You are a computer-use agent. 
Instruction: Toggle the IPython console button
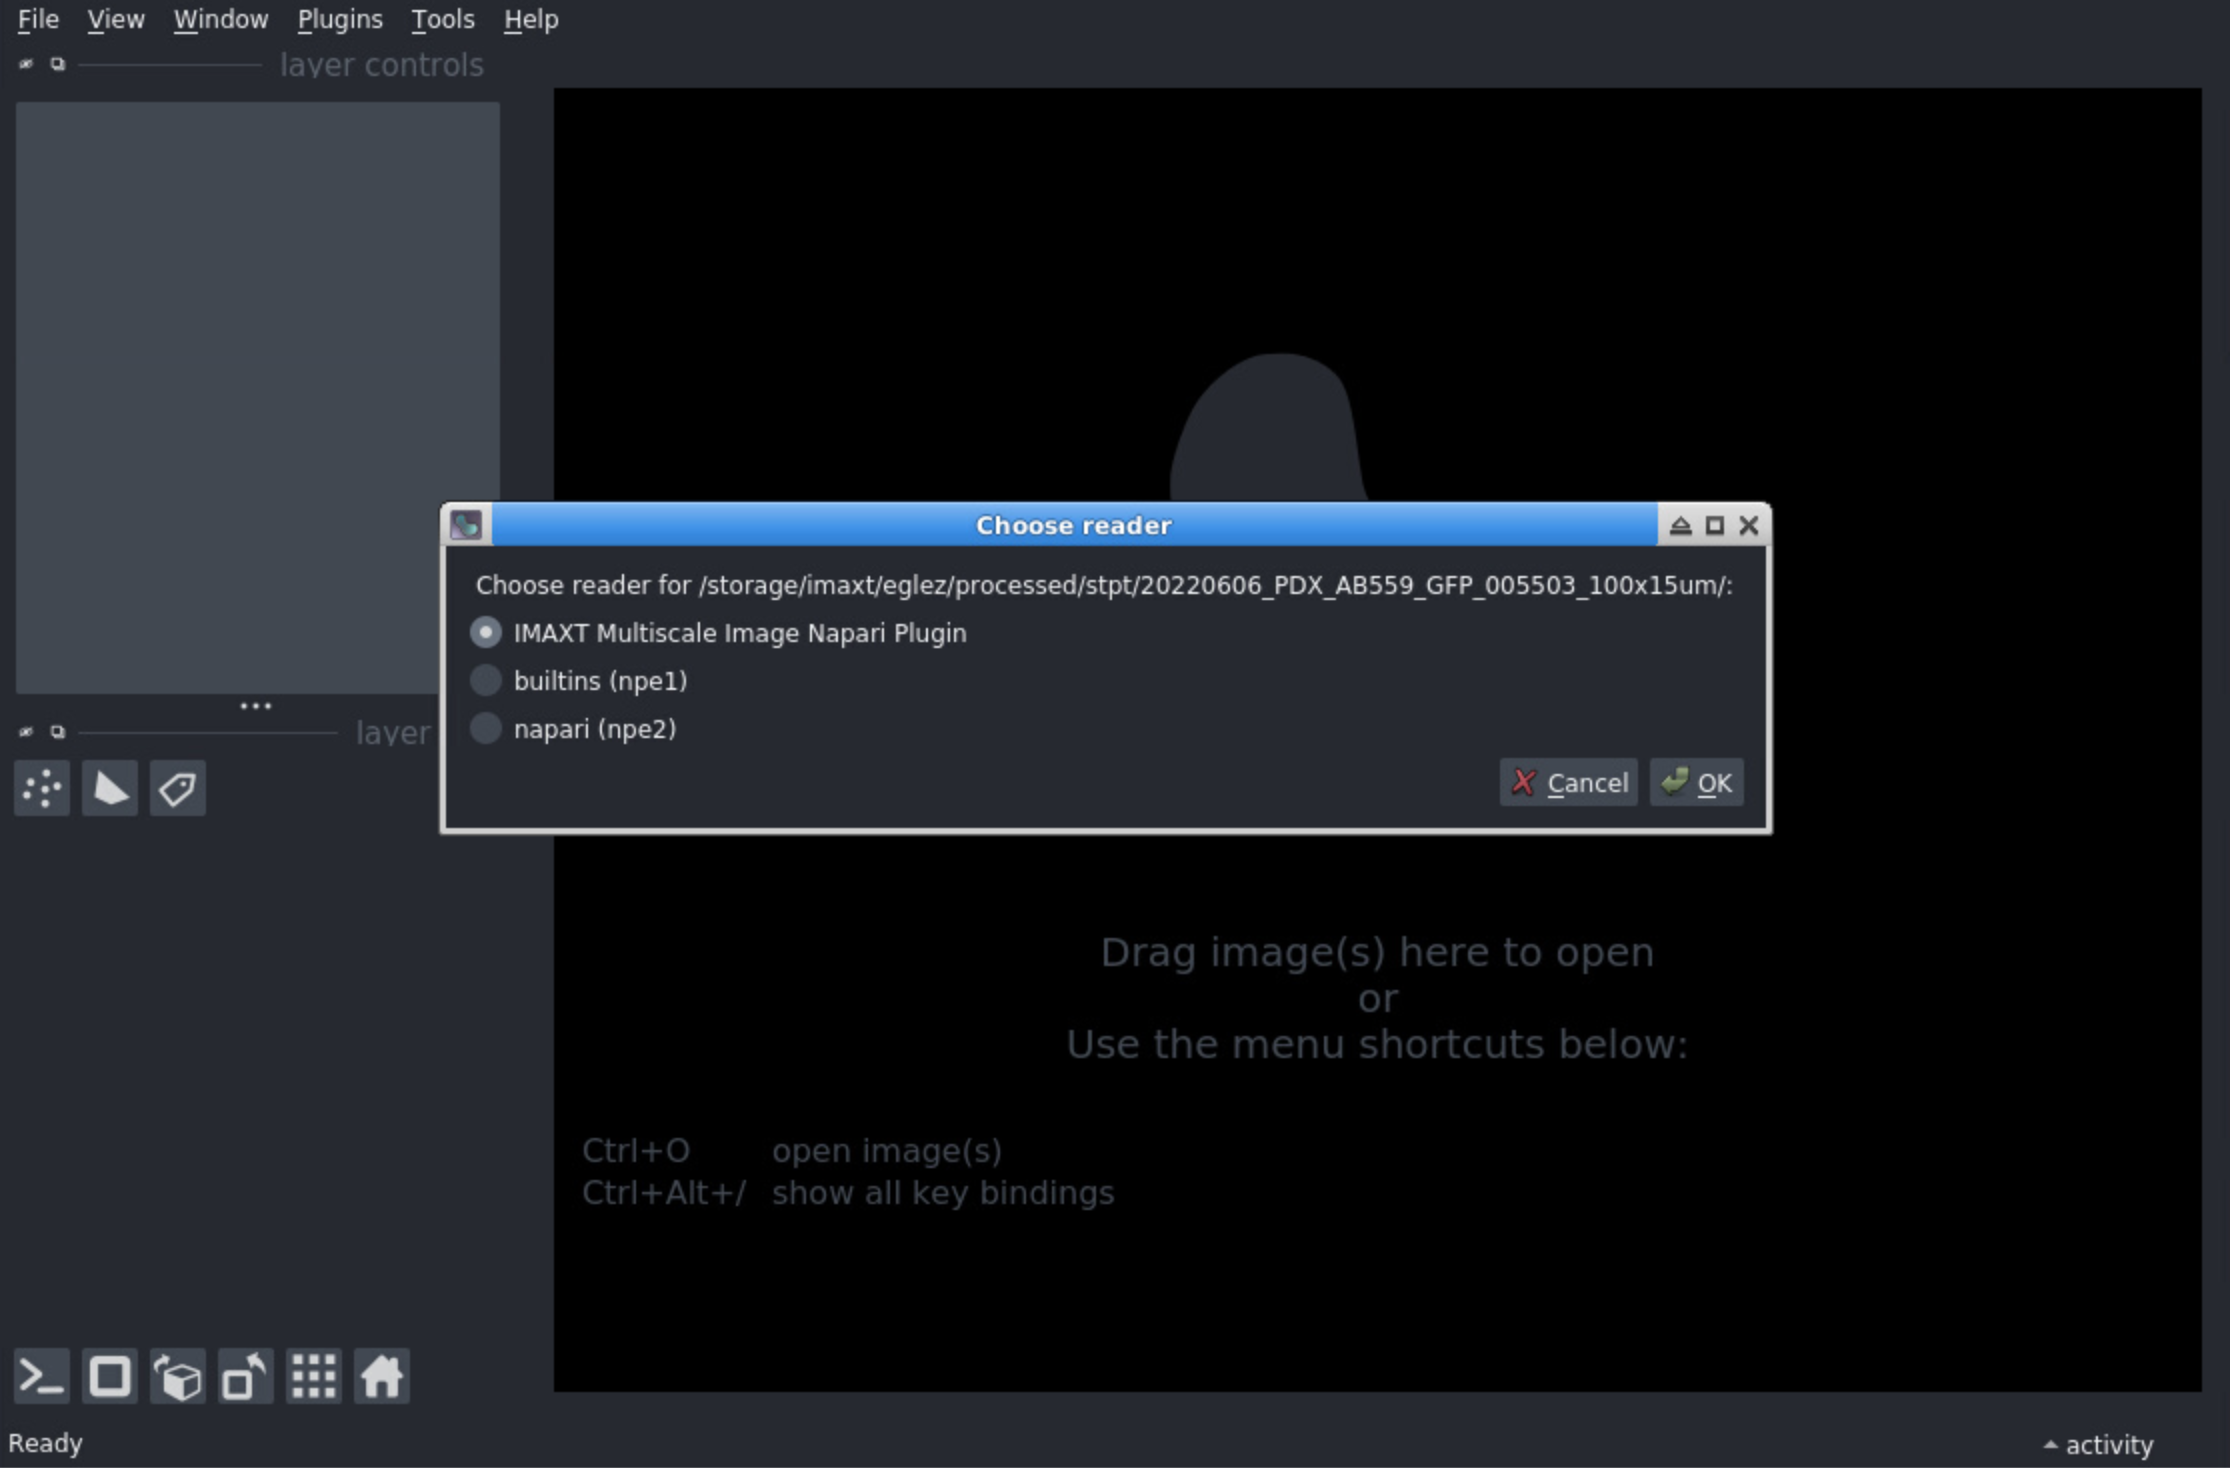pyautogui.click(x=42, y=1376)
